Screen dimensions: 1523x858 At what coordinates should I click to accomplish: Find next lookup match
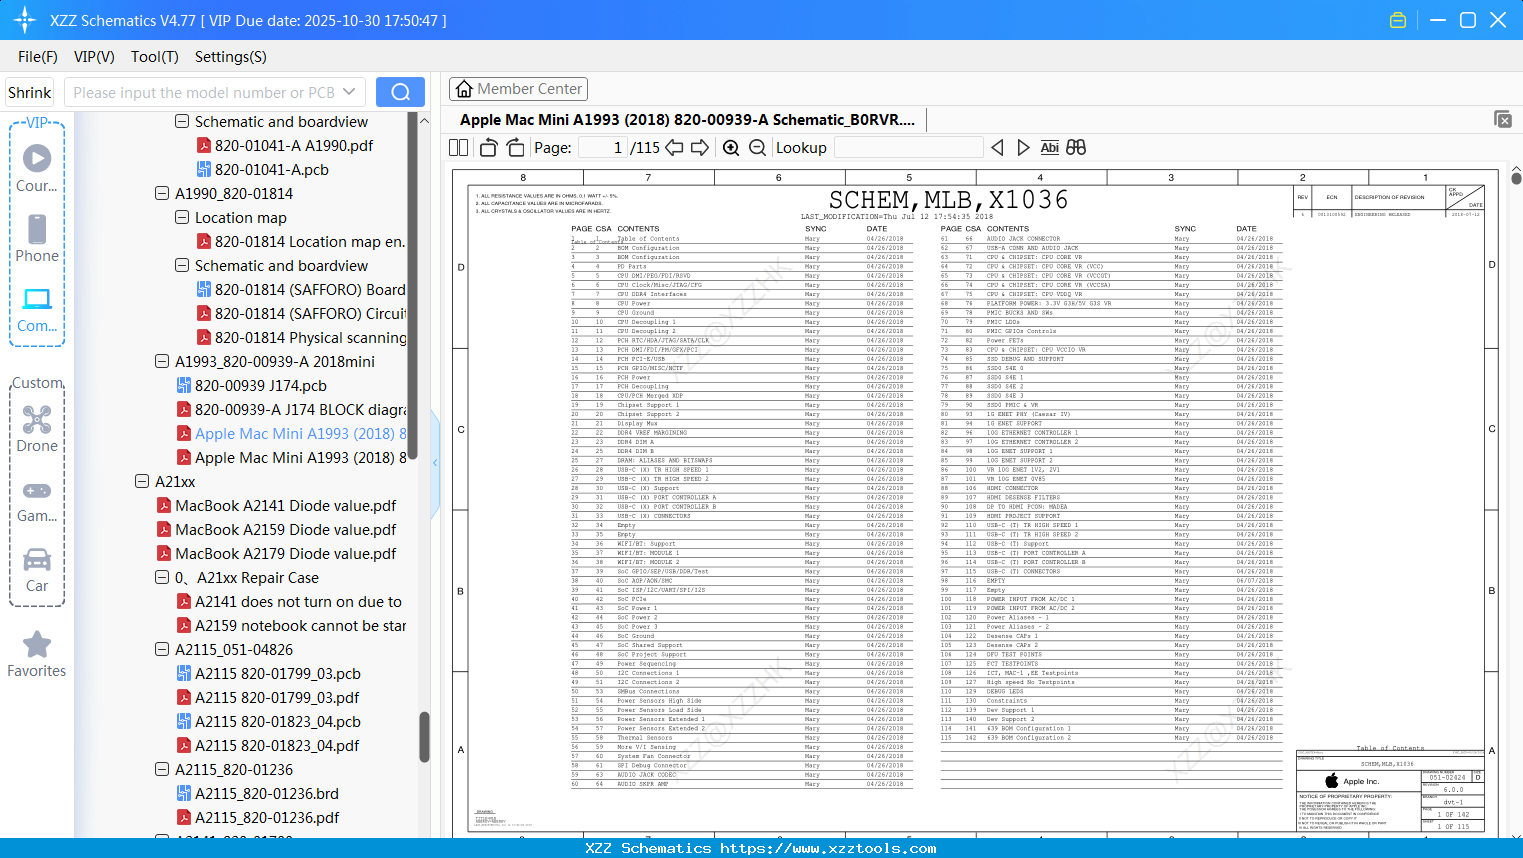pos(1023,148)
